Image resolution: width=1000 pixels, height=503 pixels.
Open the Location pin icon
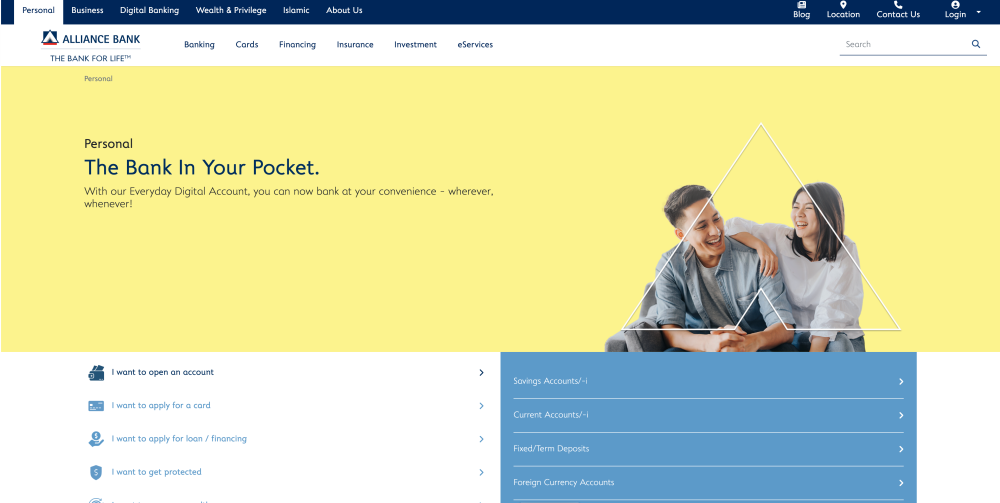tap(843, 5)
